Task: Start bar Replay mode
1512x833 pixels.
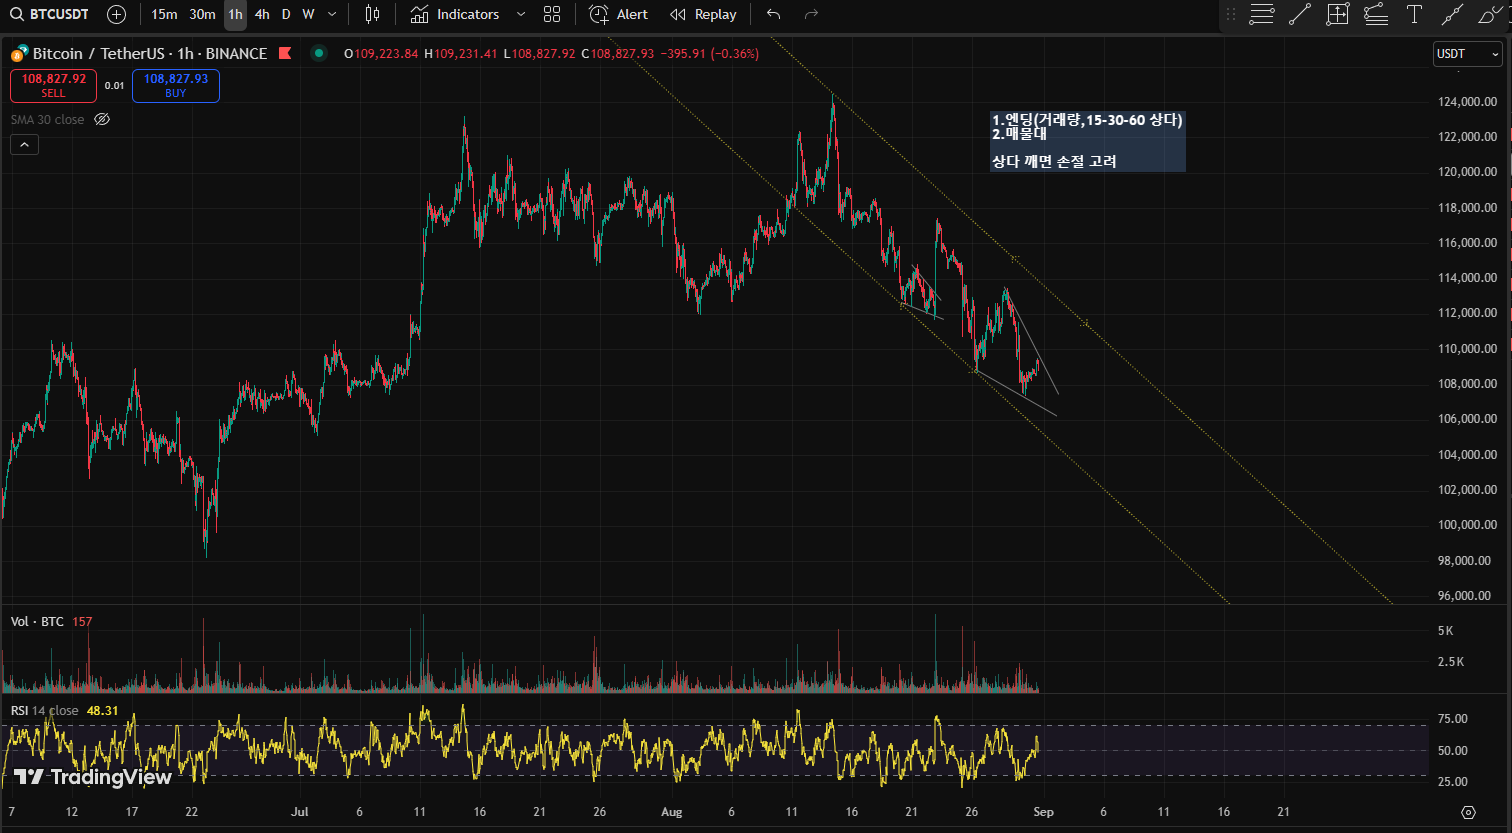Action: point(703,14)
